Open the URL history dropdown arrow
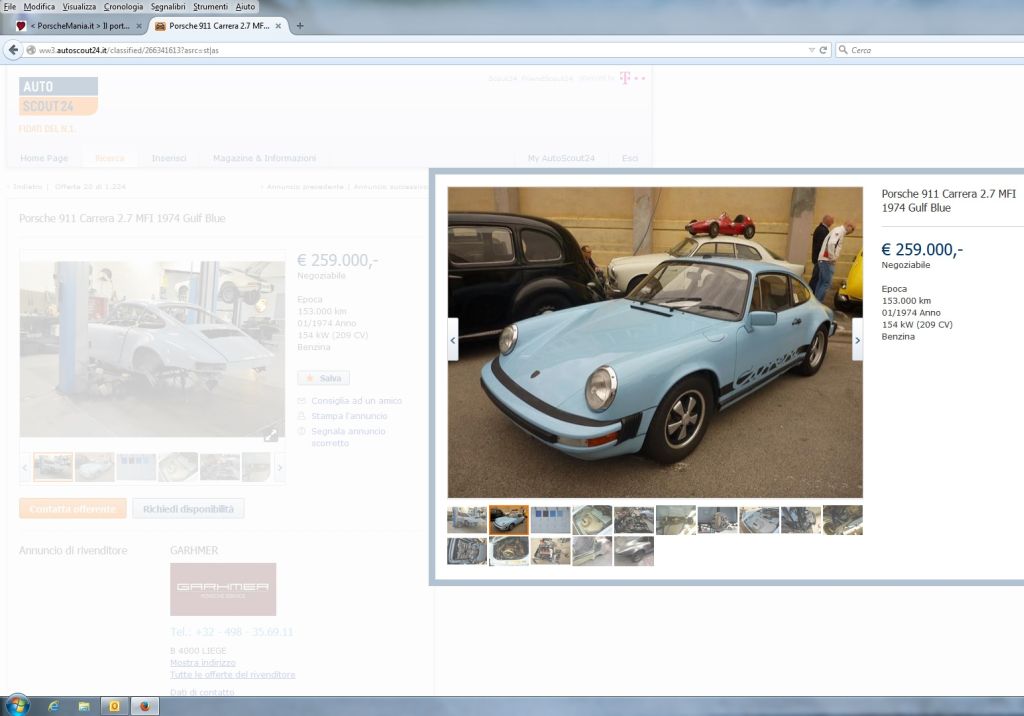 [811, 50]
